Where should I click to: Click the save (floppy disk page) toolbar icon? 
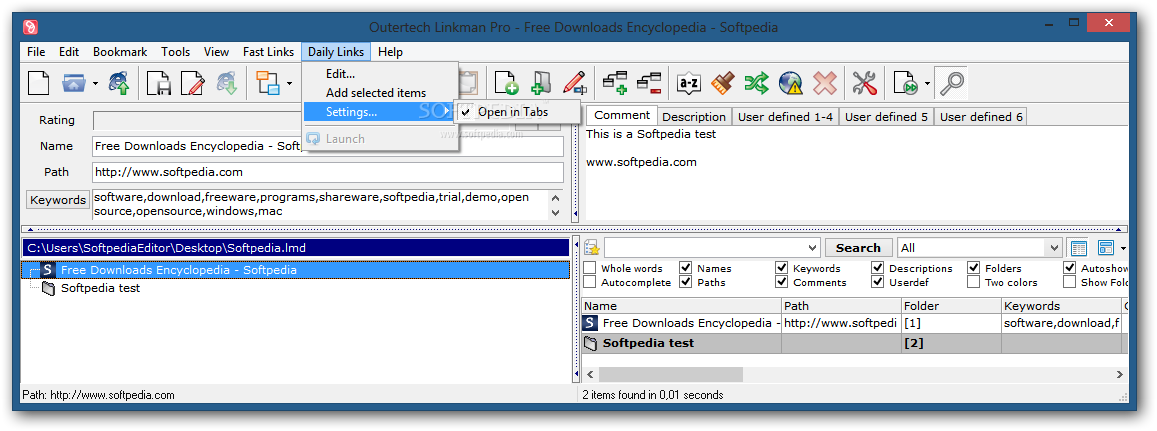tap(159, 83)
